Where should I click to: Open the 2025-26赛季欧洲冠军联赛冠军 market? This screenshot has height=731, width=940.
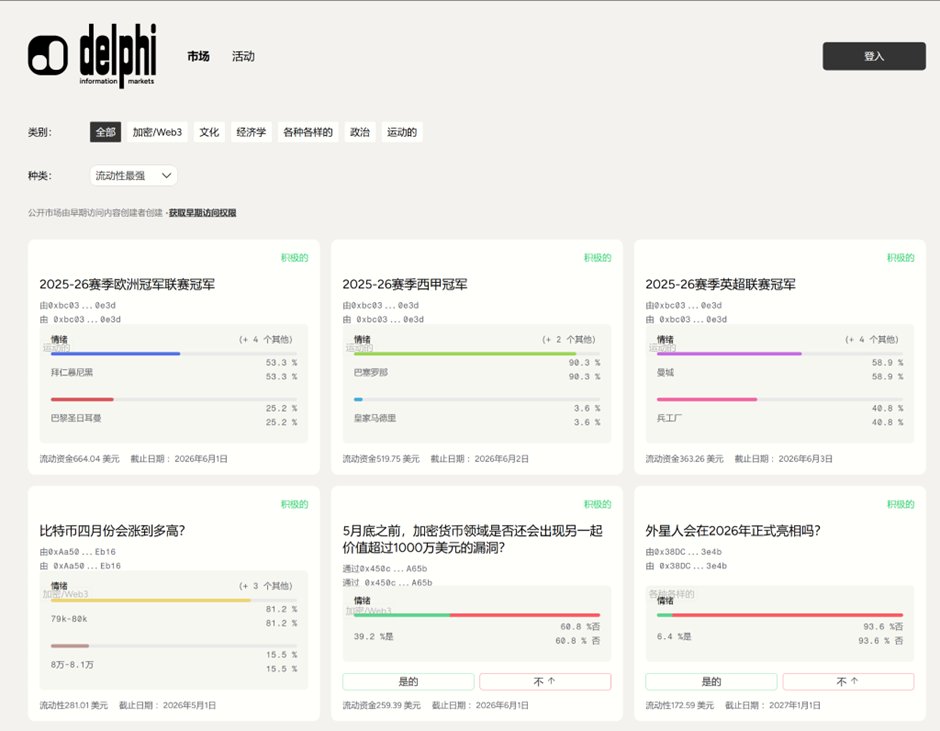tap(127, 285)
